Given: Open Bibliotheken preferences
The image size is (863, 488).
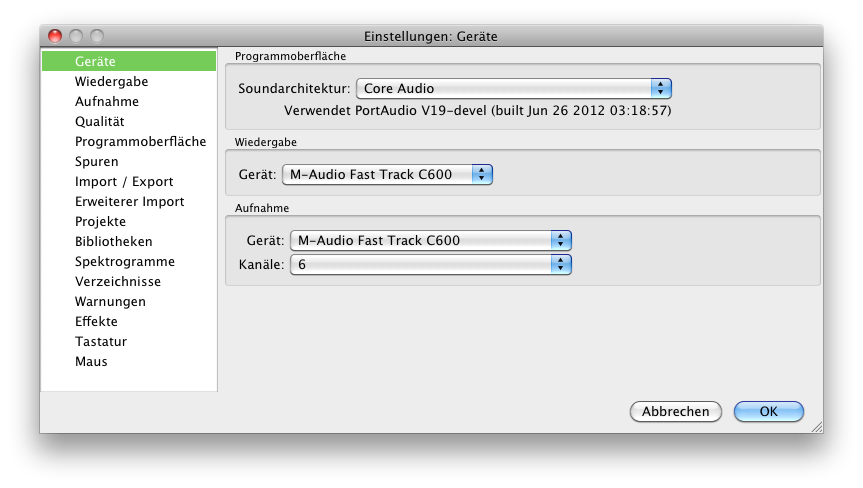Looking at the screenshot, I should (x=129, y=242).
